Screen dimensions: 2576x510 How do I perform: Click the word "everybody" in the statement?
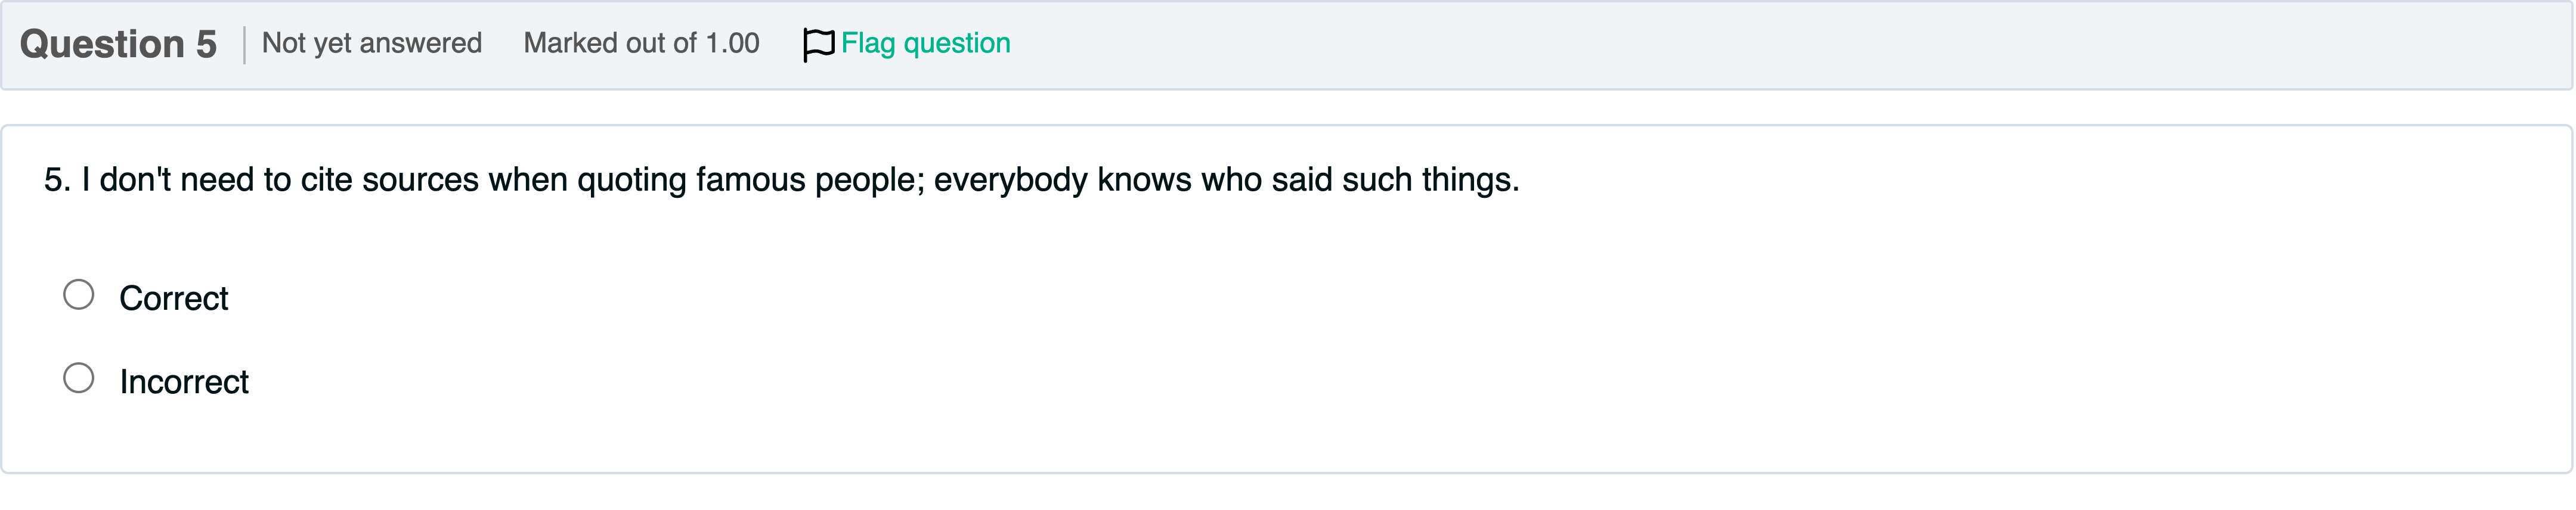click(1010, 180)
